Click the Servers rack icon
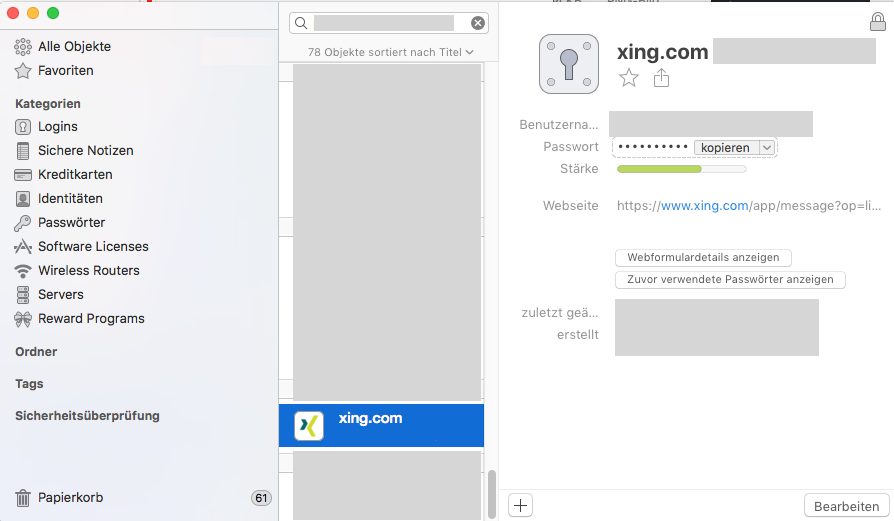 [23, 295]
